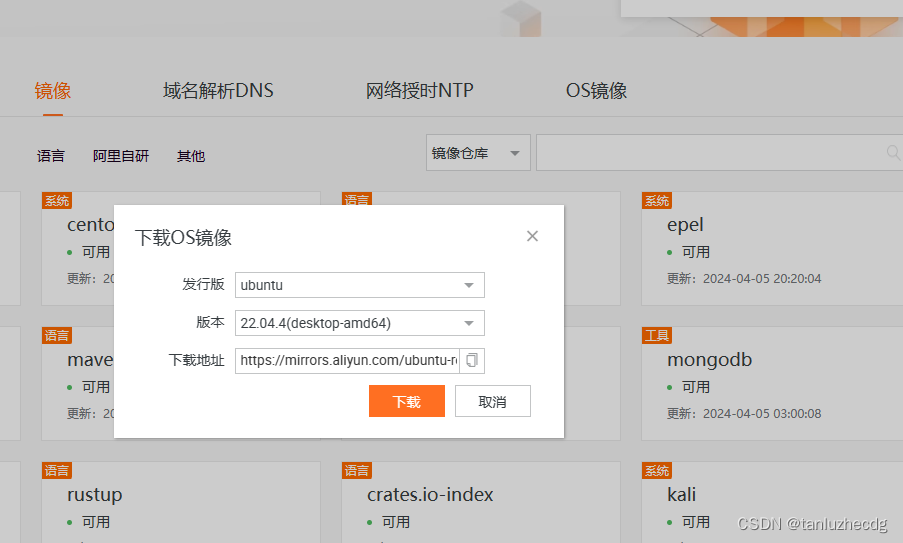Click the 下载OS镜像 dialog title

point(183,237)
